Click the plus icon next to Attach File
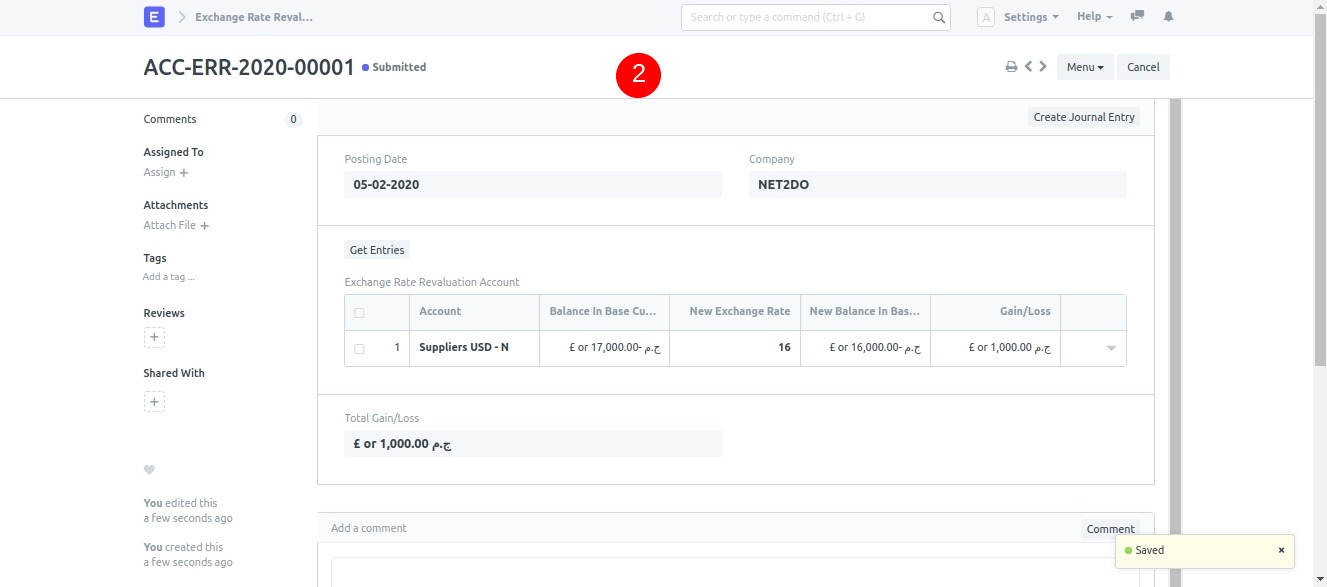This screenshot has height=587, width=1327. 204,226
